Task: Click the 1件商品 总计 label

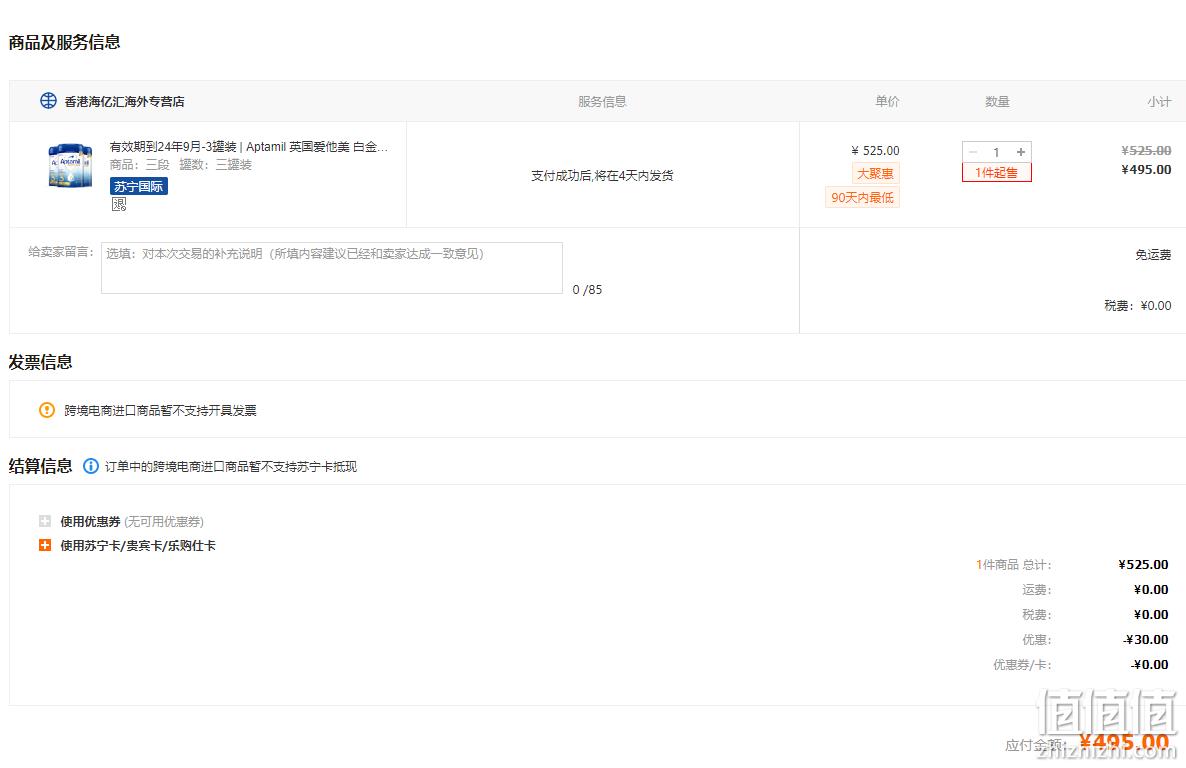Action: pyautogui.click(x=1014, y=564)
